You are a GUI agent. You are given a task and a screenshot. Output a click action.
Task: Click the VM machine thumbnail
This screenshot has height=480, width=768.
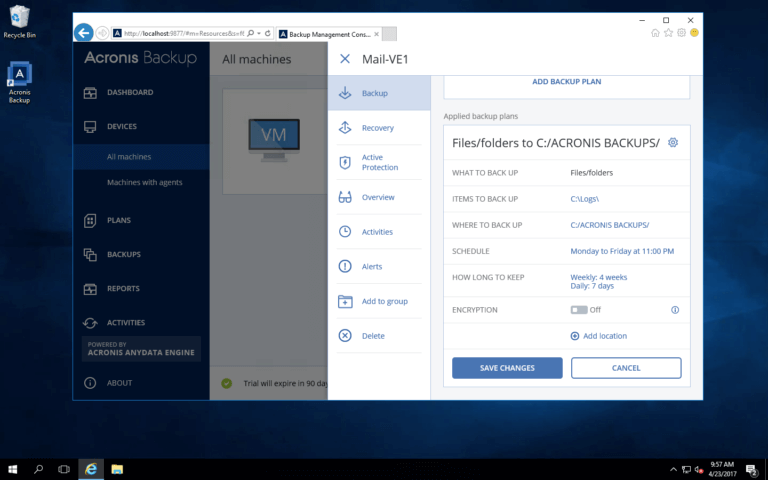274,140
